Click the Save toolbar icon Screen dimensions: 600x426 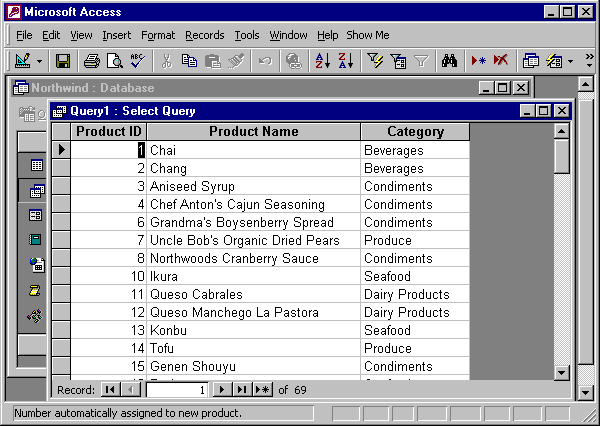point(63,61)
